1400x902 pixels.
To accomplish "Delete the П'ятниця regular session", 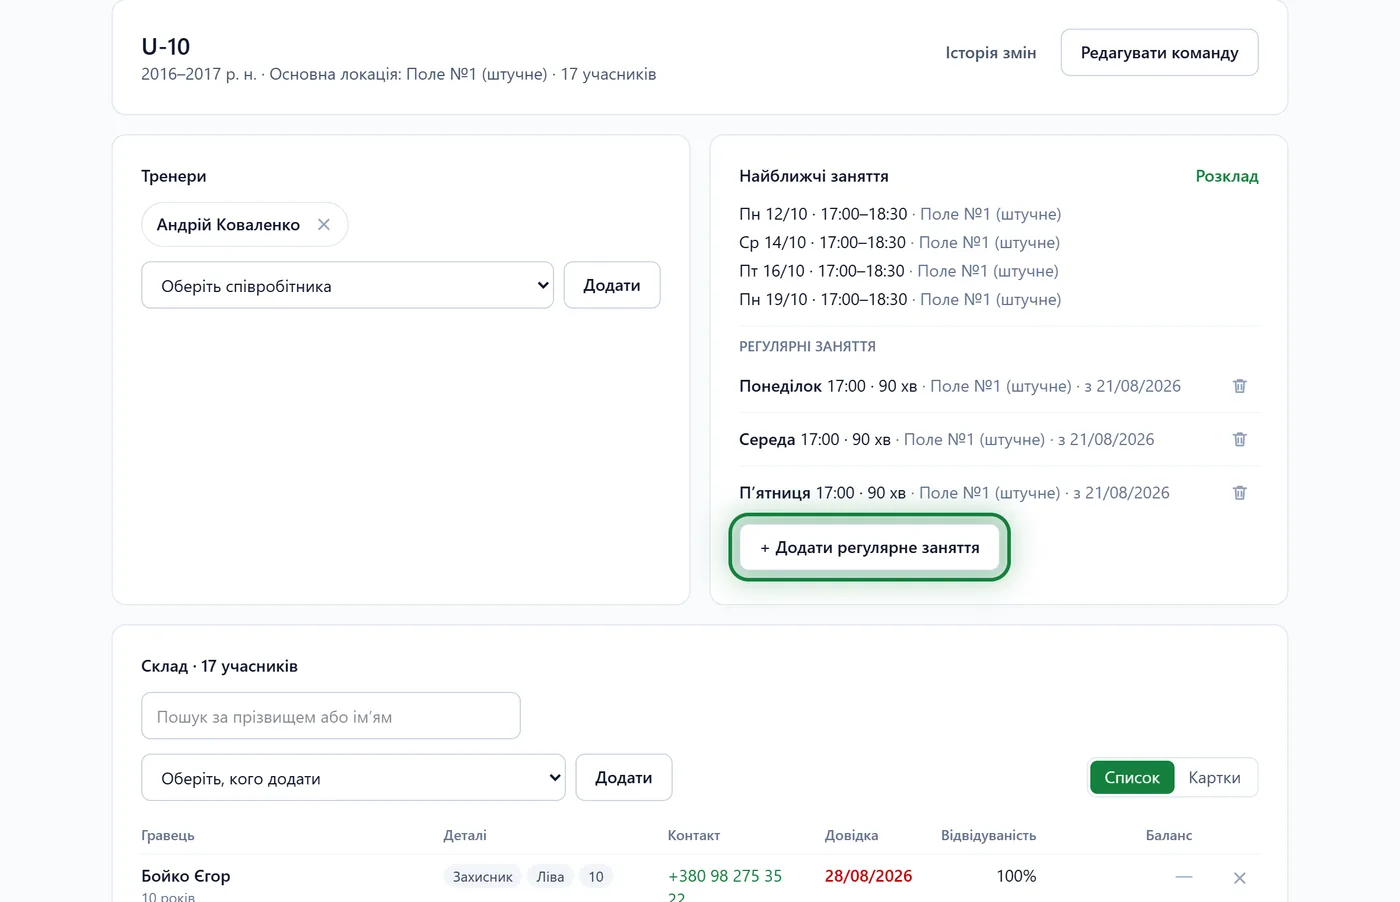I will (1239, 492).
